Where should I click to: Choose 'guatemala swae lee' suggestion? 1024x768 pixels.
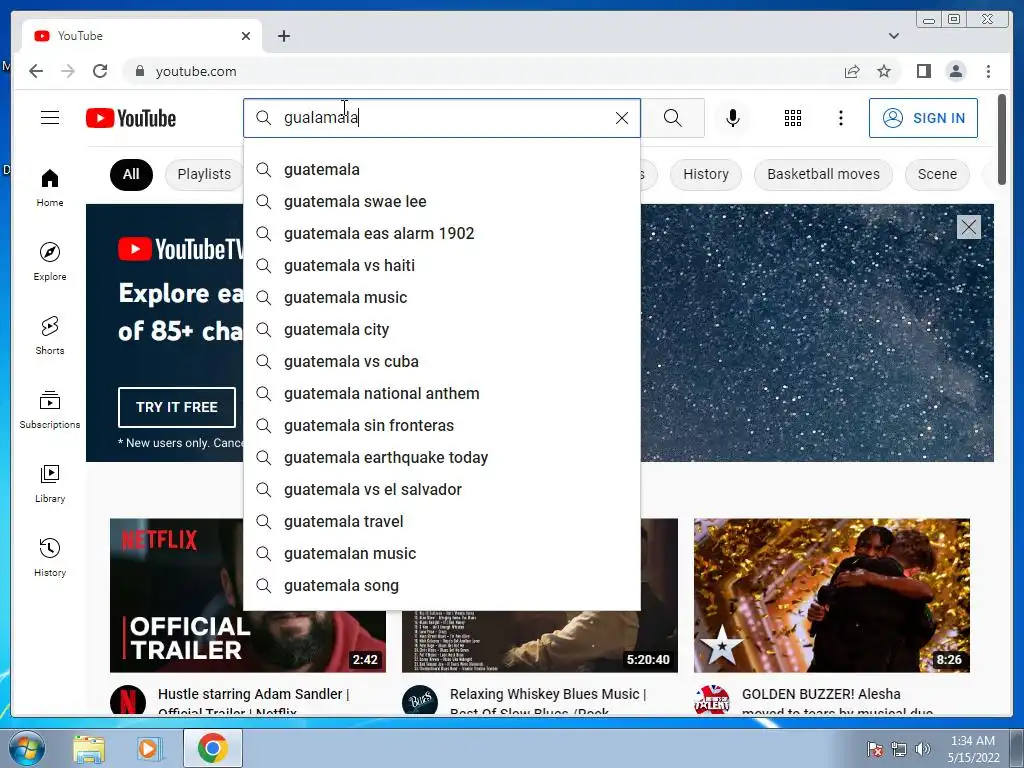tap(442, 202)
